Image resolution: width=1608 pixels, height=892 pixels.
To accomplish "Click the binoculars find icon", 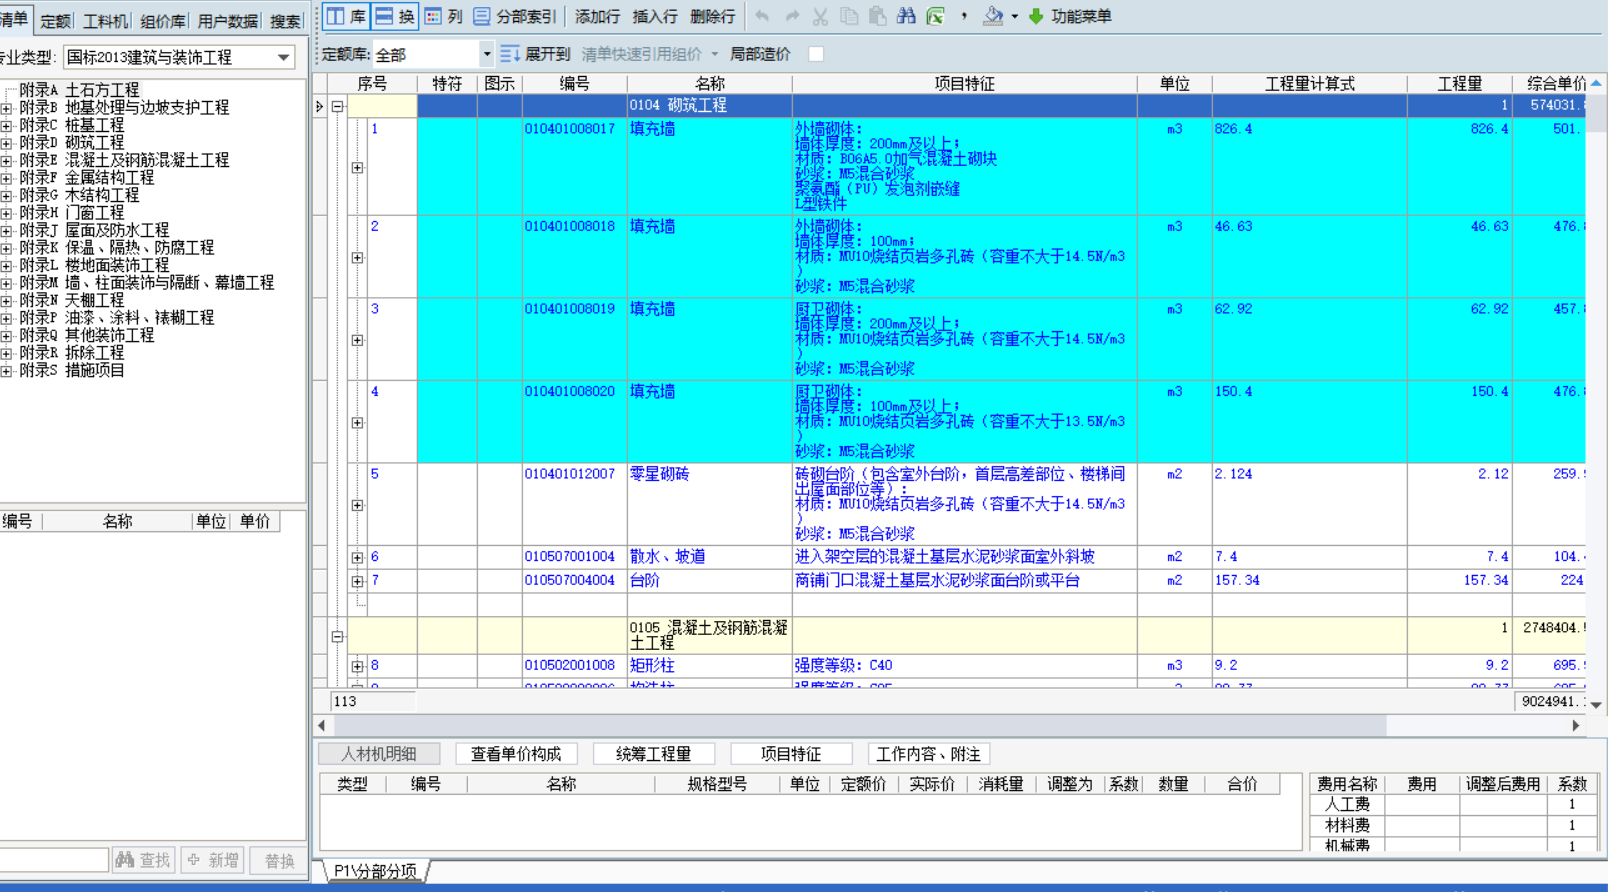I will 906,16.
